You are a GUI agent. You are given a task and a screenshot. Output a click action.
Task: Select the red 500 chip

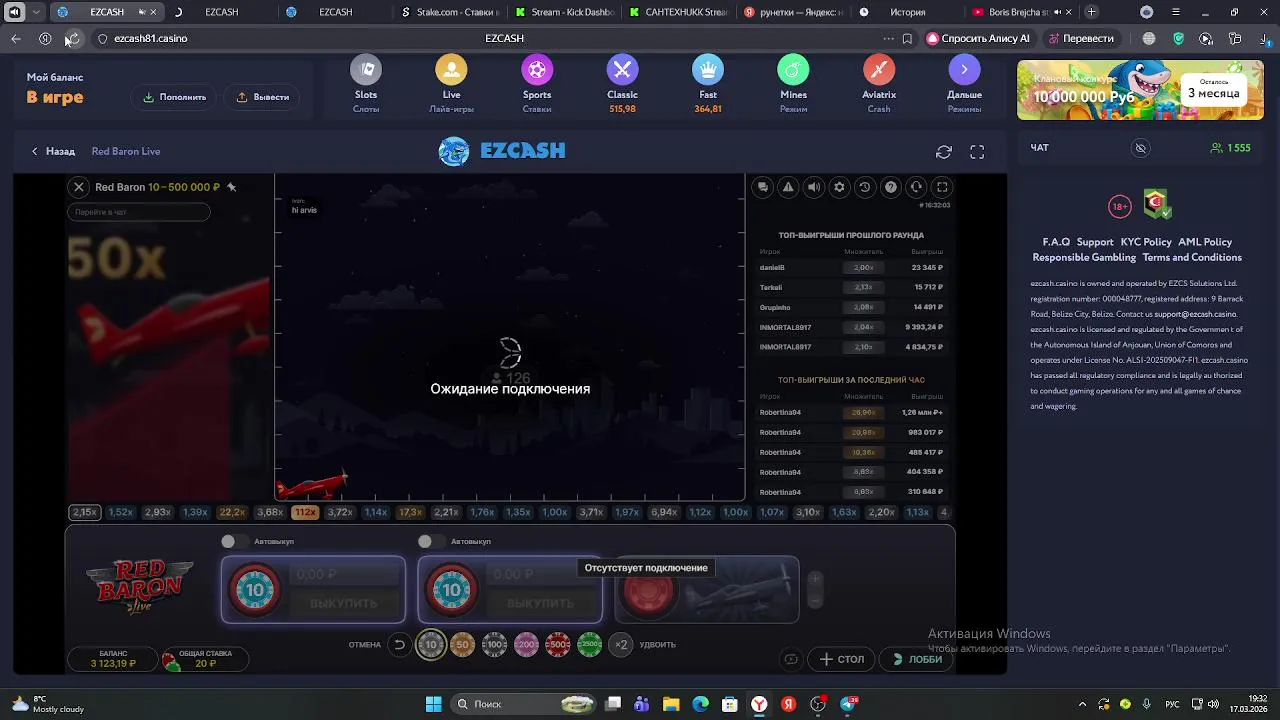pyautogui.click(x=558, y=645)
